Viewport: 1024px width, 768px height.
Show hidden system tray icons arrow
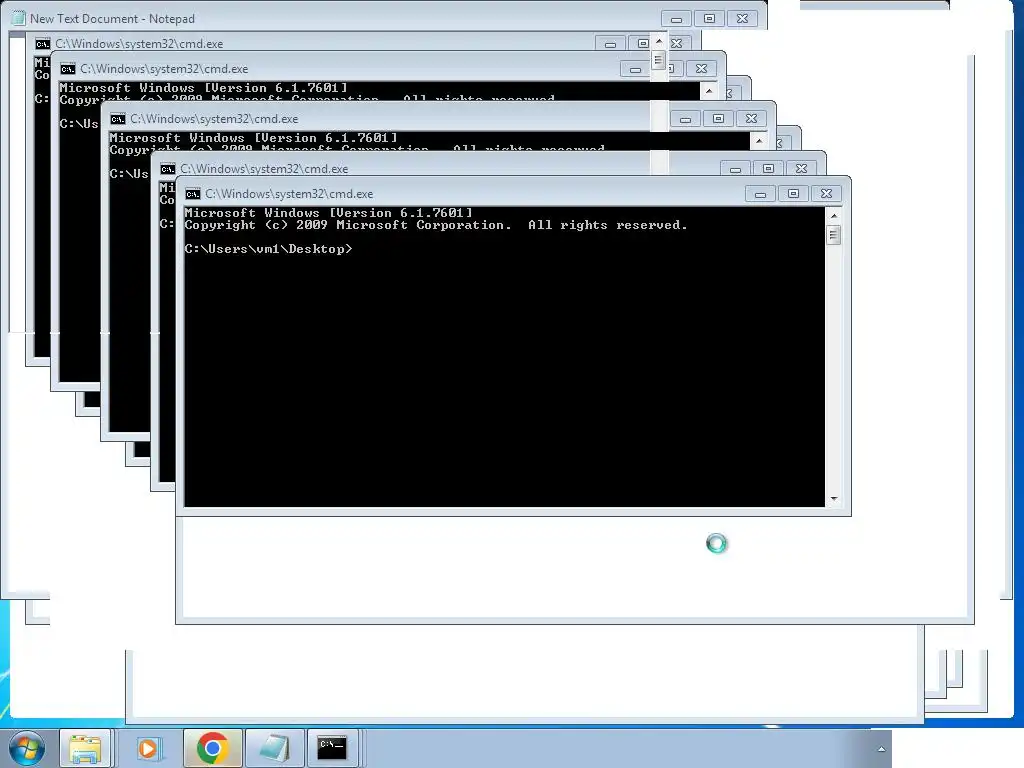coord(881,749)
